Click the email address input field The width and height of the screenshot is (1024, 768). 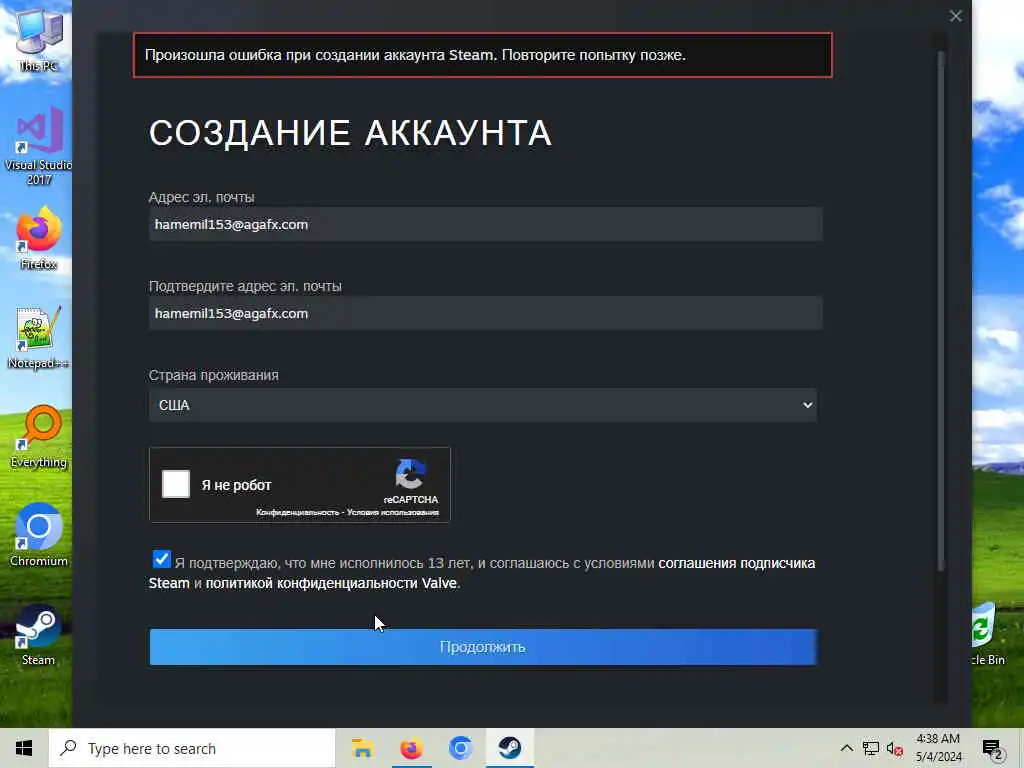coord(485,224)
